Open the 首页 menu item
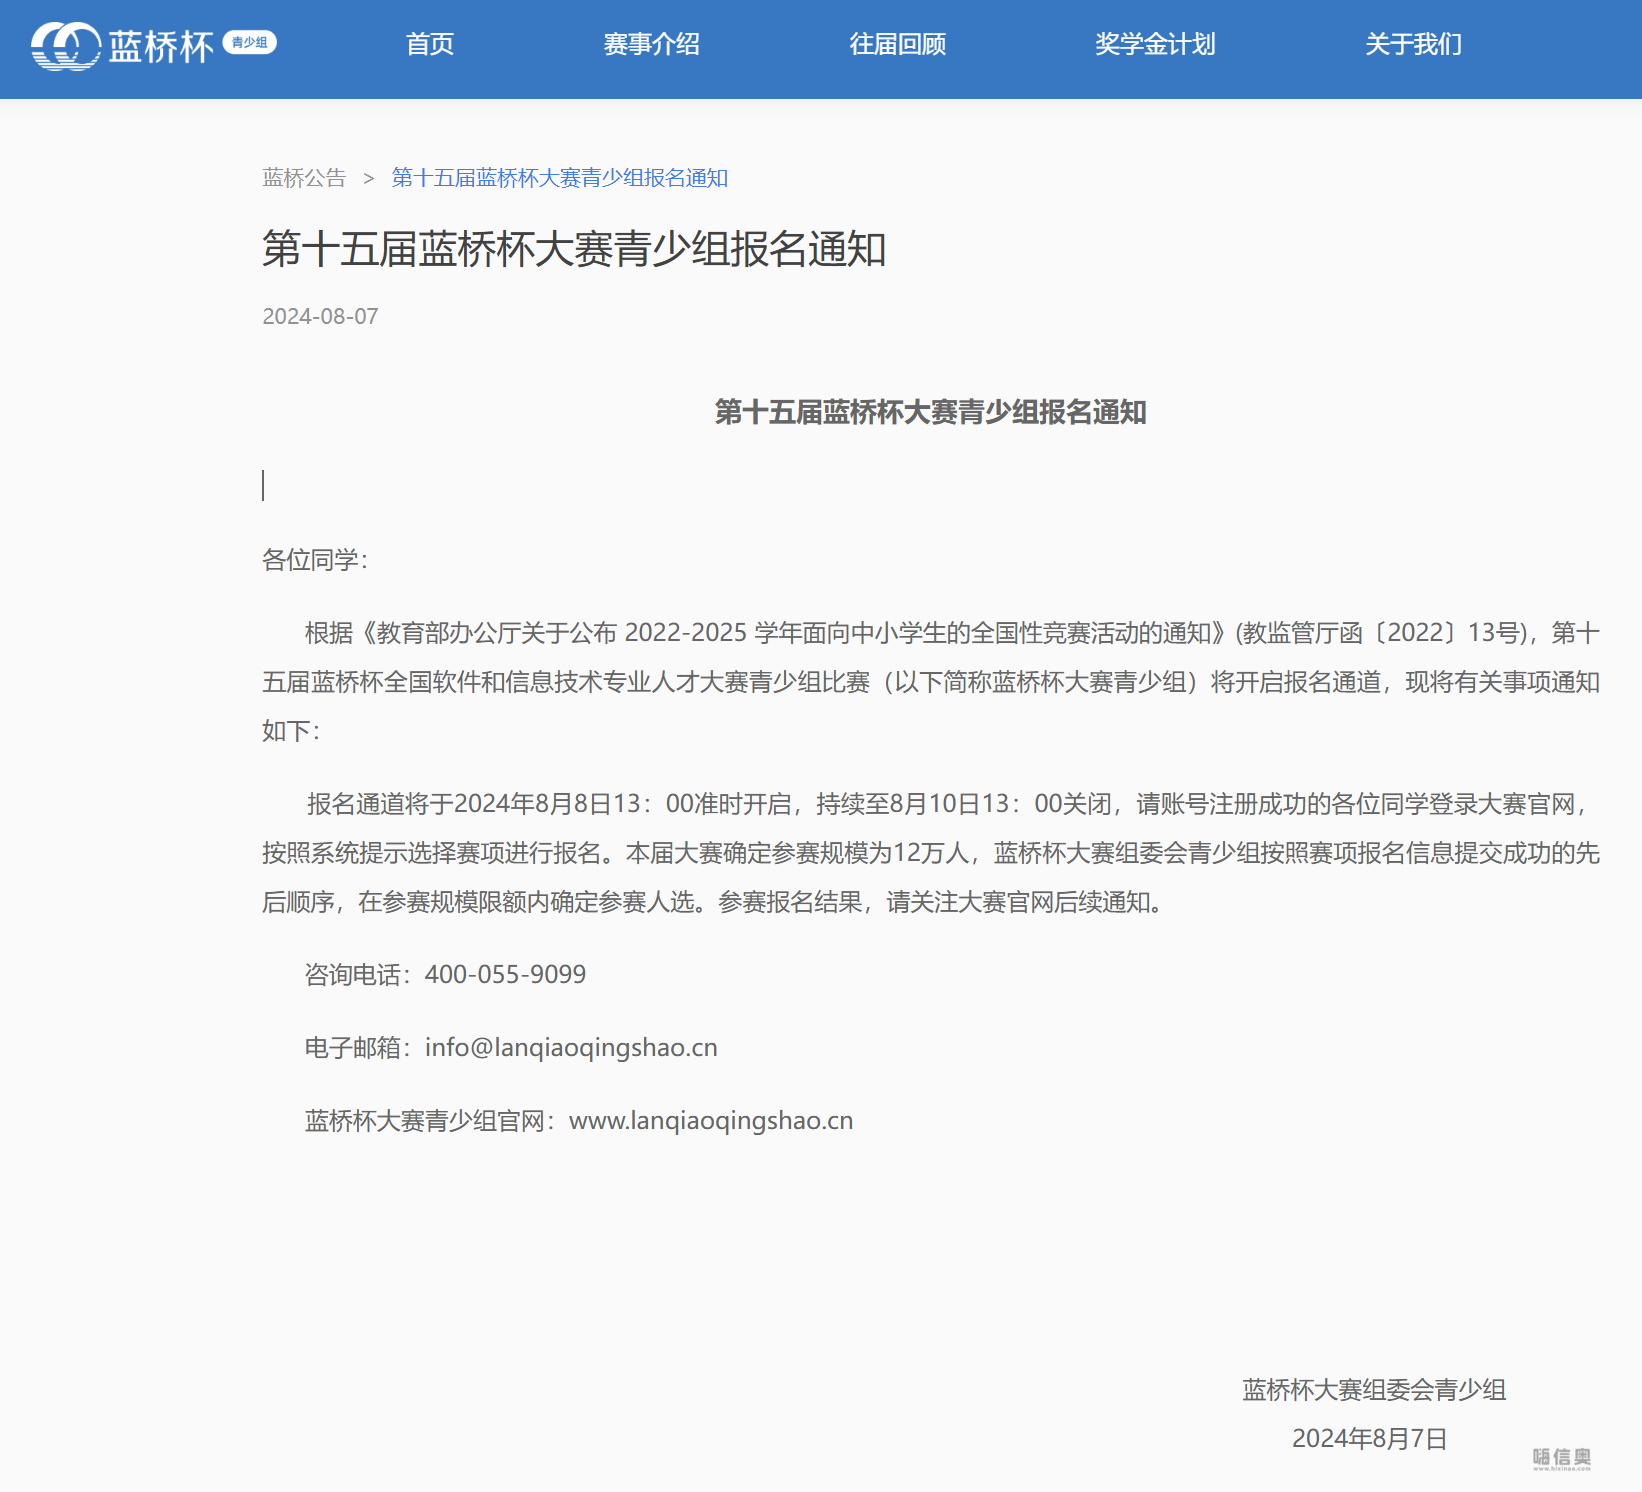Screen dimensions: 1642x1492 point(430,44)
